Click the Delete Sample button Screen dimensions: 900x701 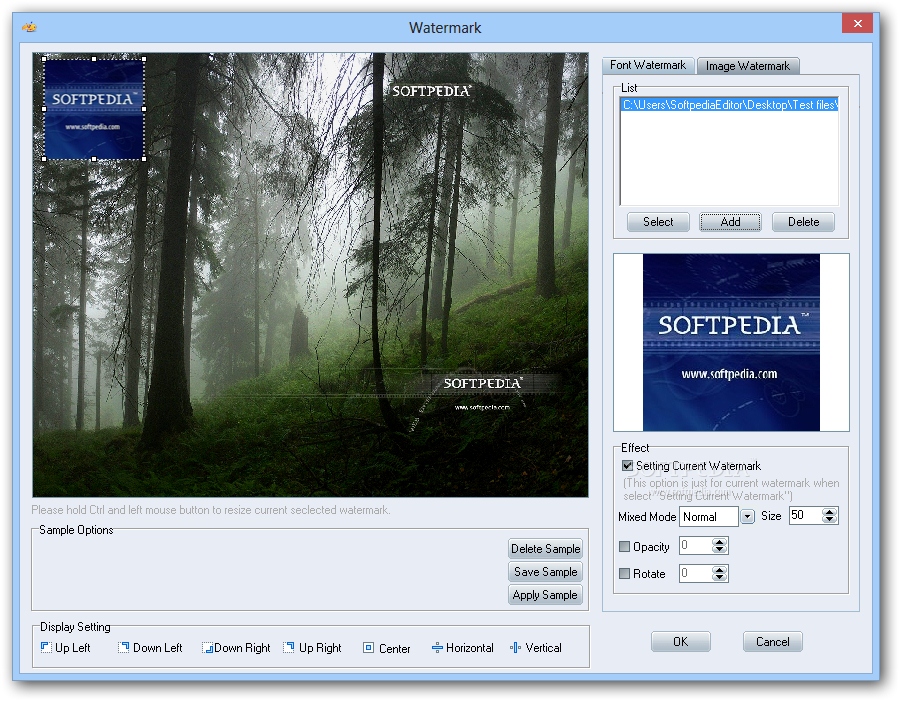click(545, 548)
